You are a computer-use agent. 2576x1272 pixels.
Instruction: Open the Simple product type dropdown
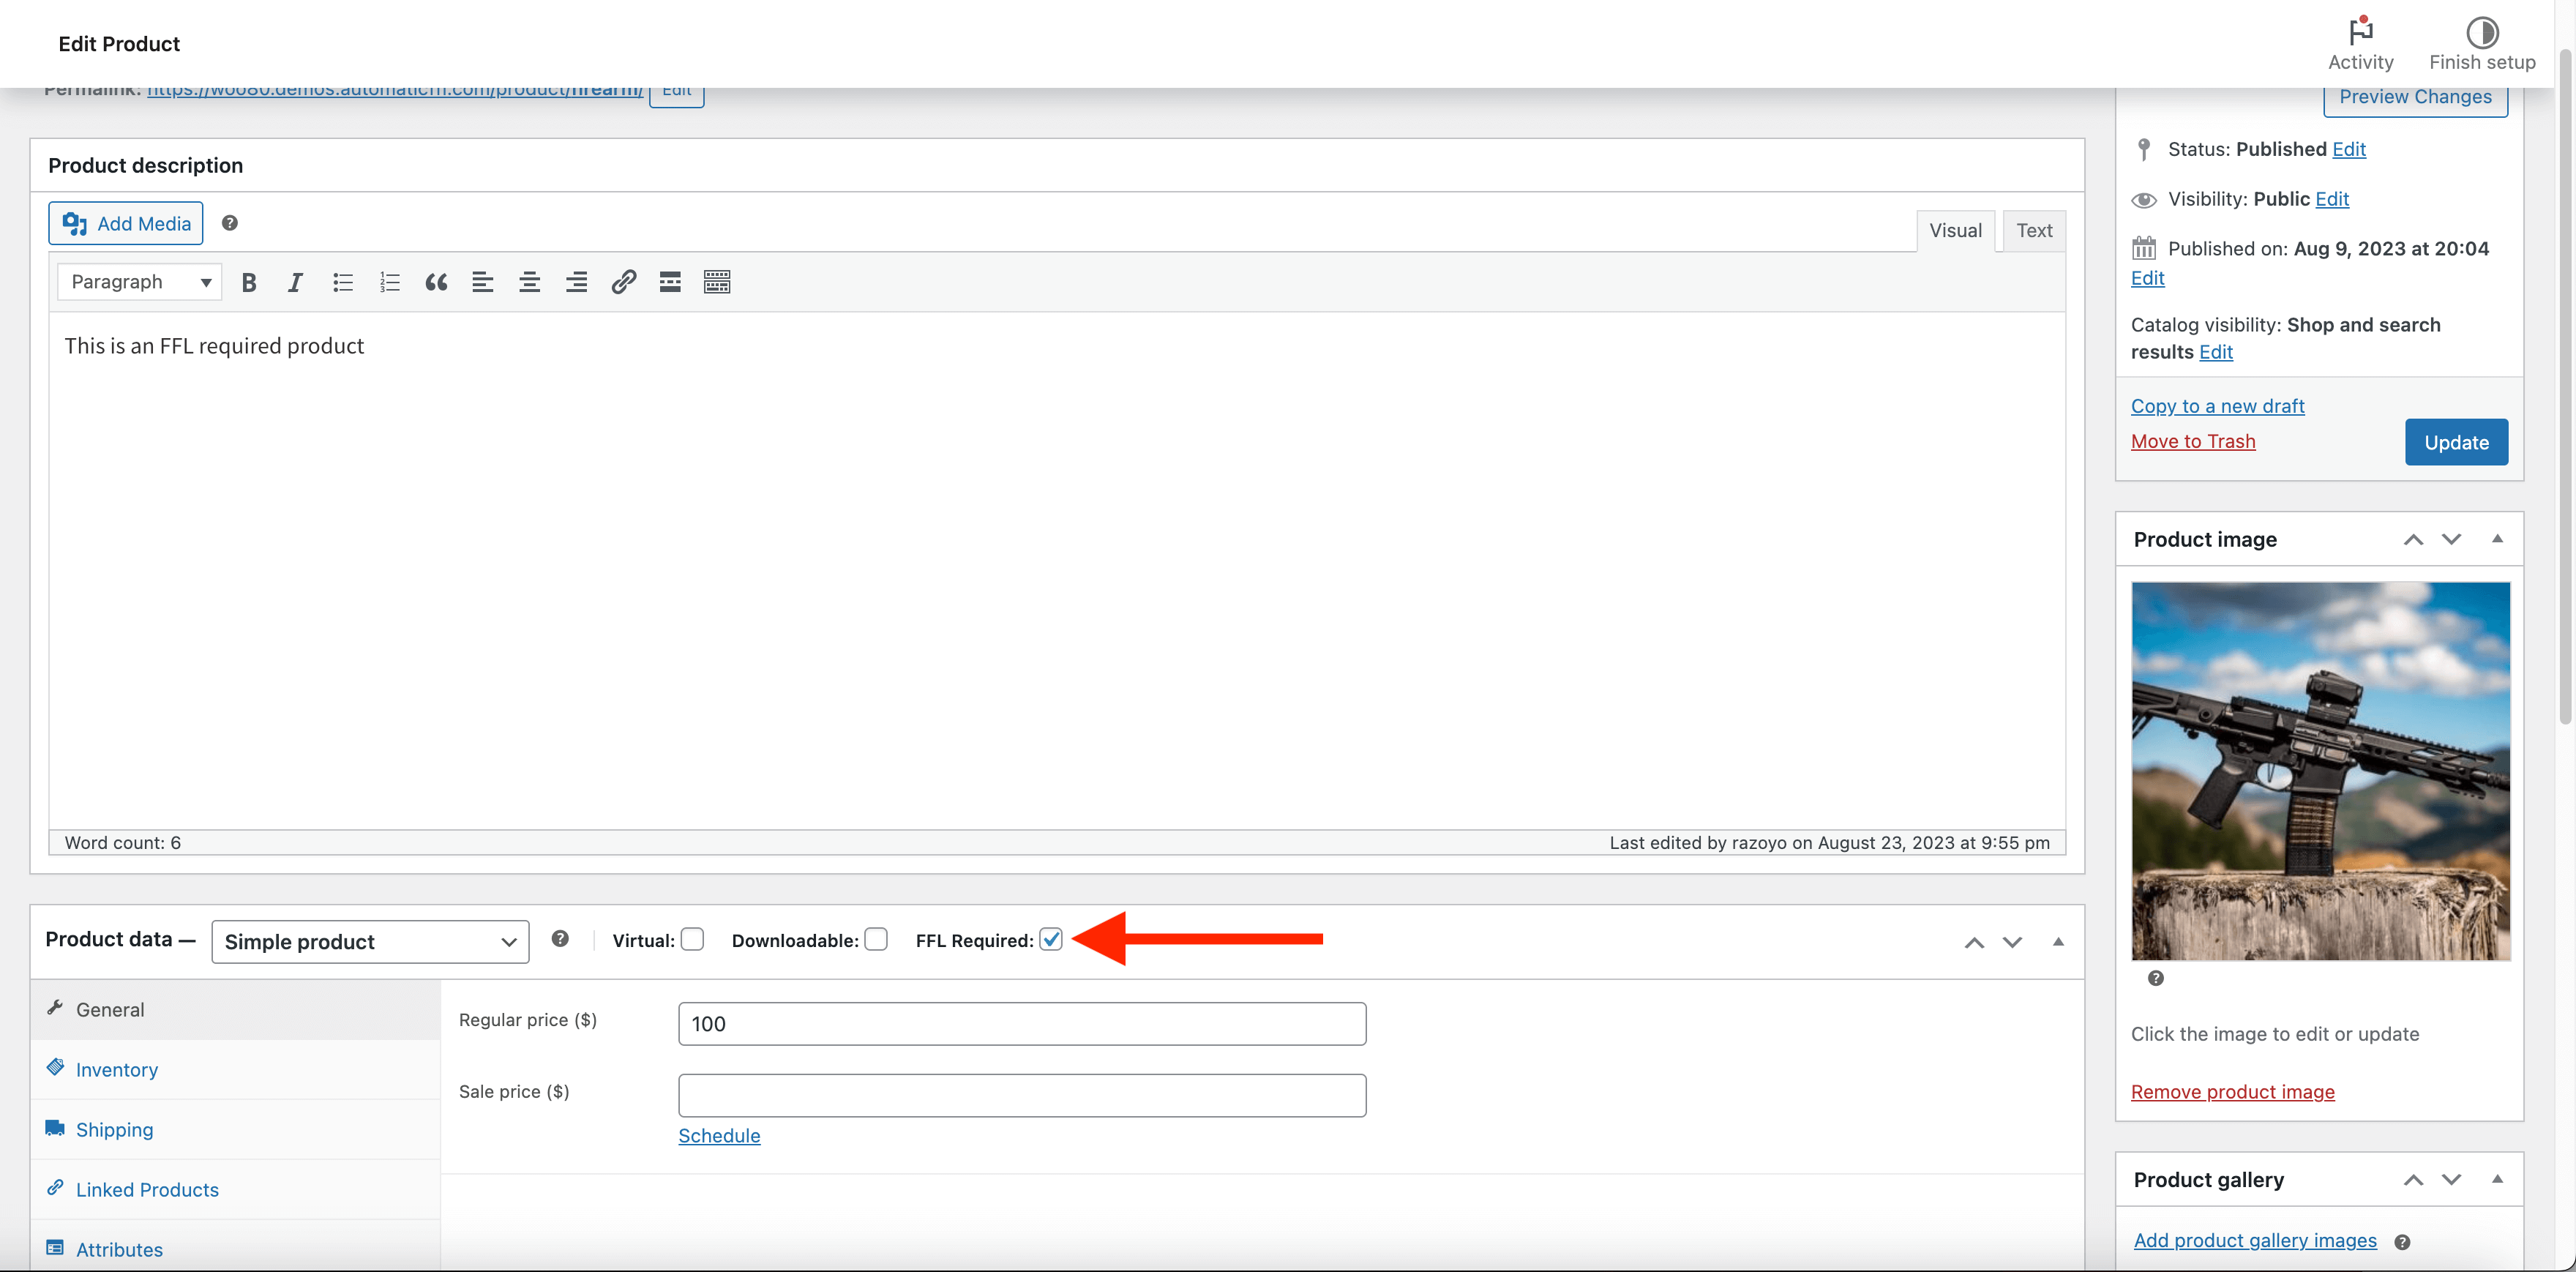[370, 942]
